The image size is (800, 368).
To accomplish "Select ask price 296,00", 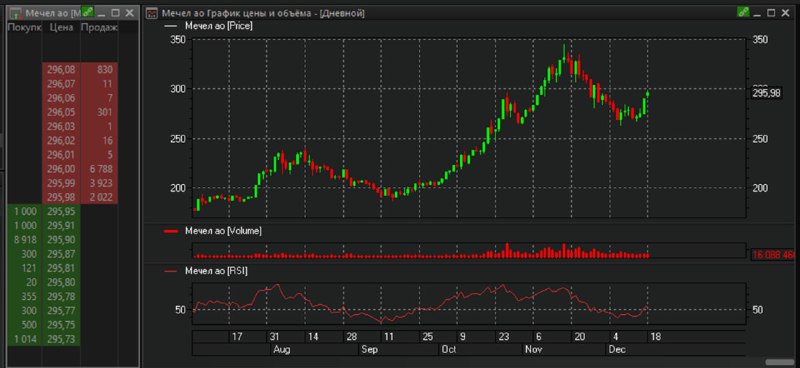I will [61, 169].
